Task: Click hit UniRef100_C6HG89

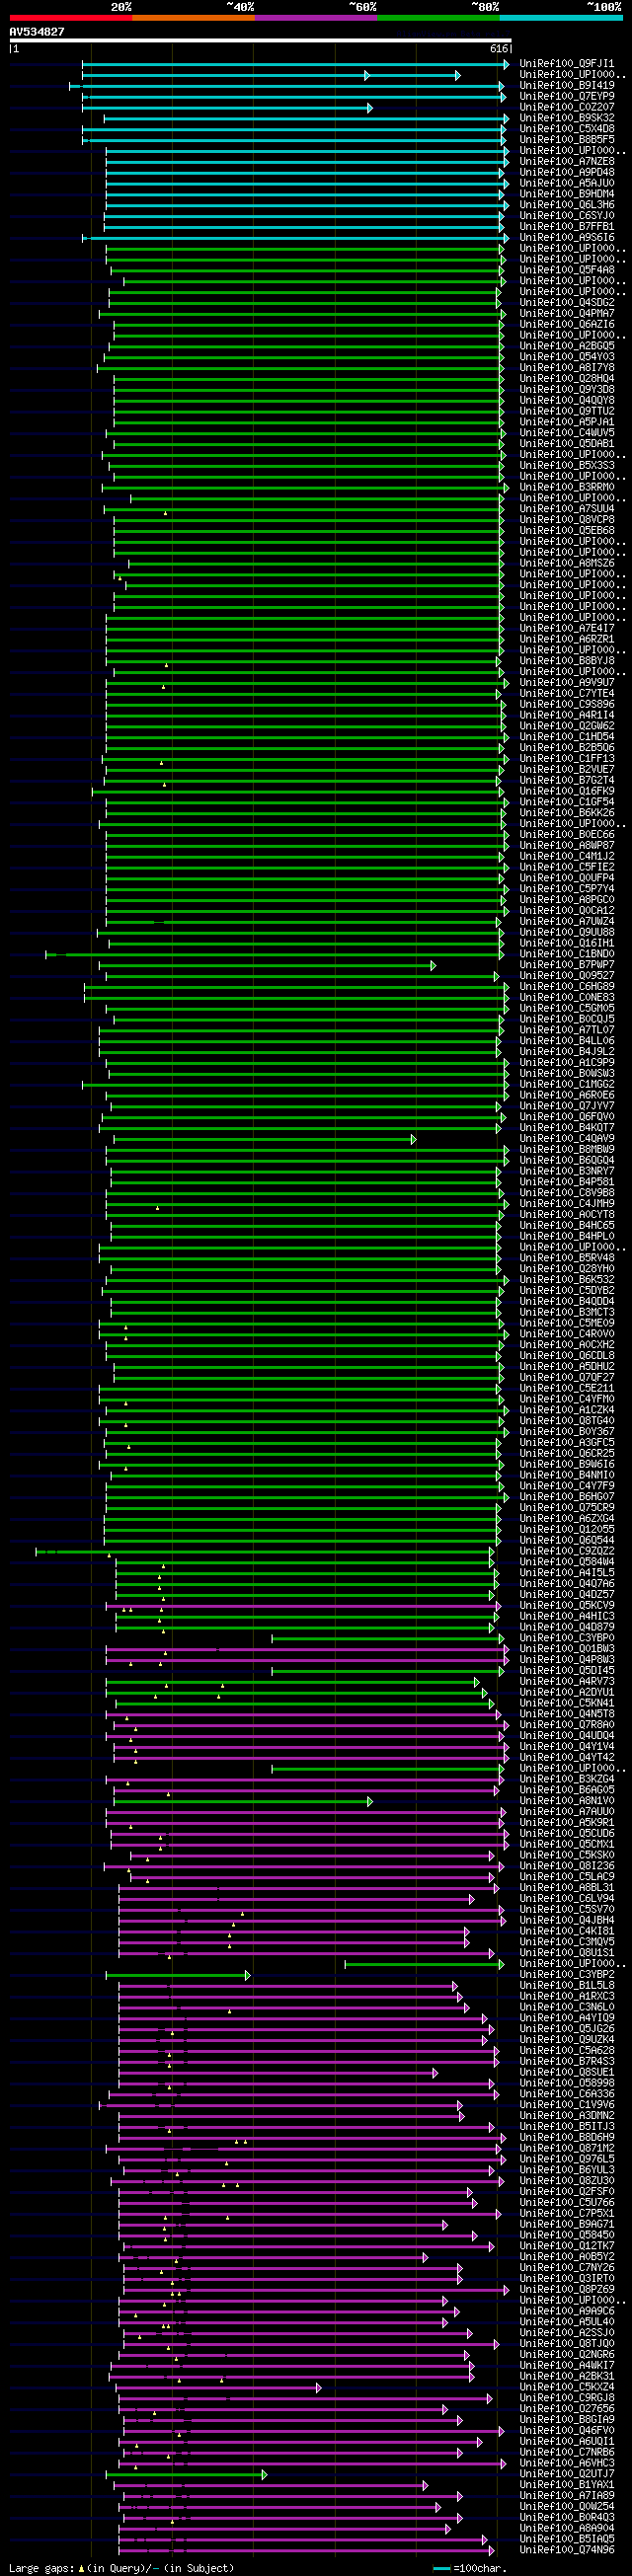Action: click(x=567, y=987)
